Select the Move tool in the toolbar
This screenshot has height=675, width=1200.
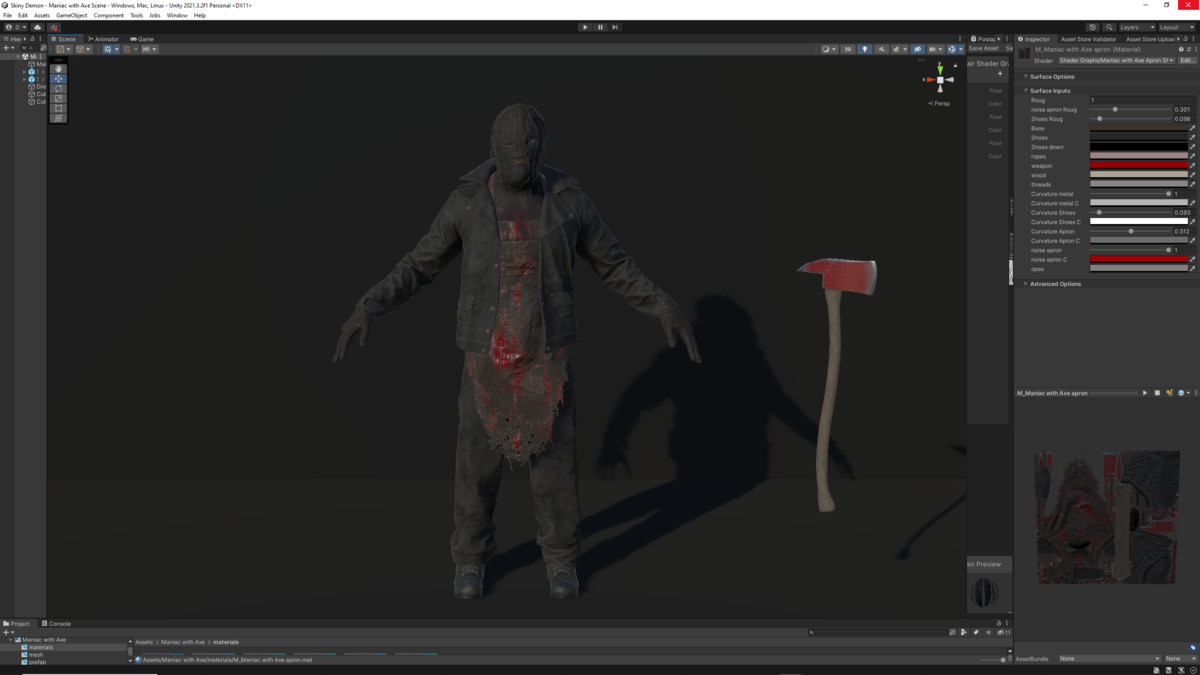[x=58, y=79]
